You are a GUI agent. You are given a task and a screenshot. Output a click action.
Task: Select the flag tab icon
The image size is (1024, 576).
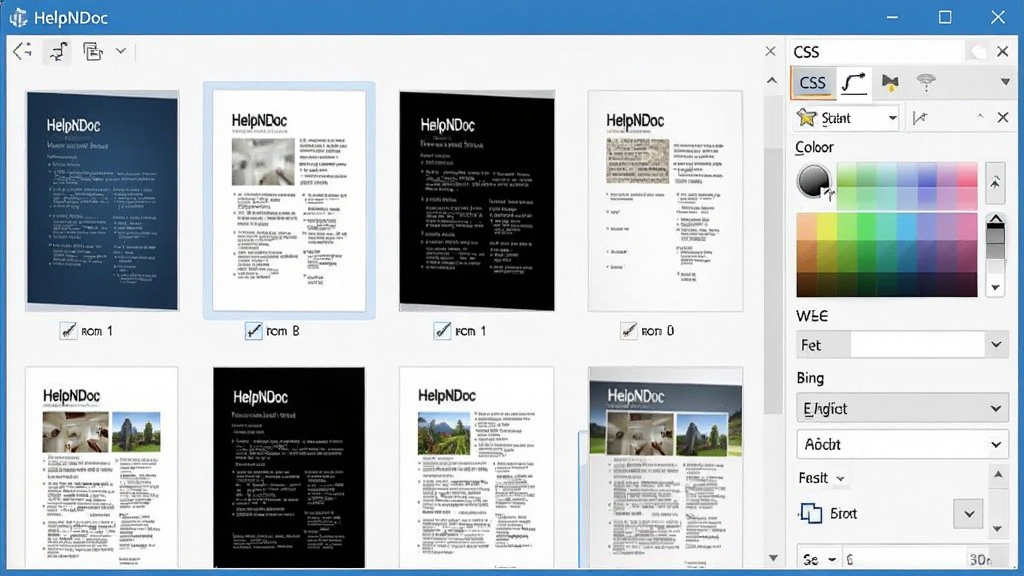pos(889,82)
